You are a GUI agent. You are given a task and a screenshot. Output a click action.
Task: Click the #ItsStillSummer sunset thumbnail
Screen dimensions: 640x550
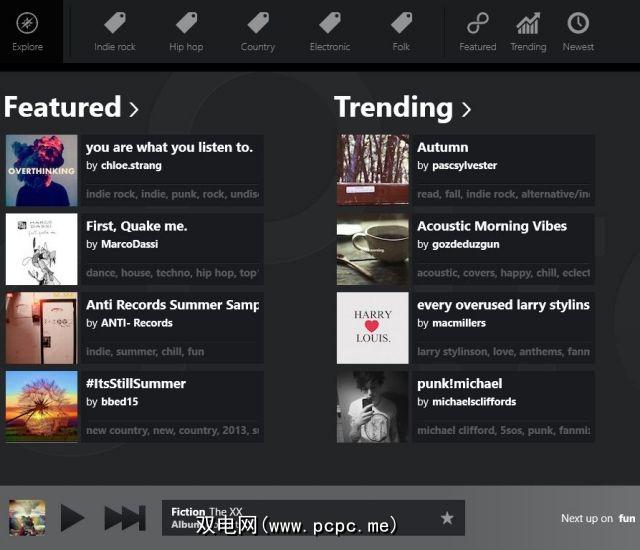(x=41, y=406)
